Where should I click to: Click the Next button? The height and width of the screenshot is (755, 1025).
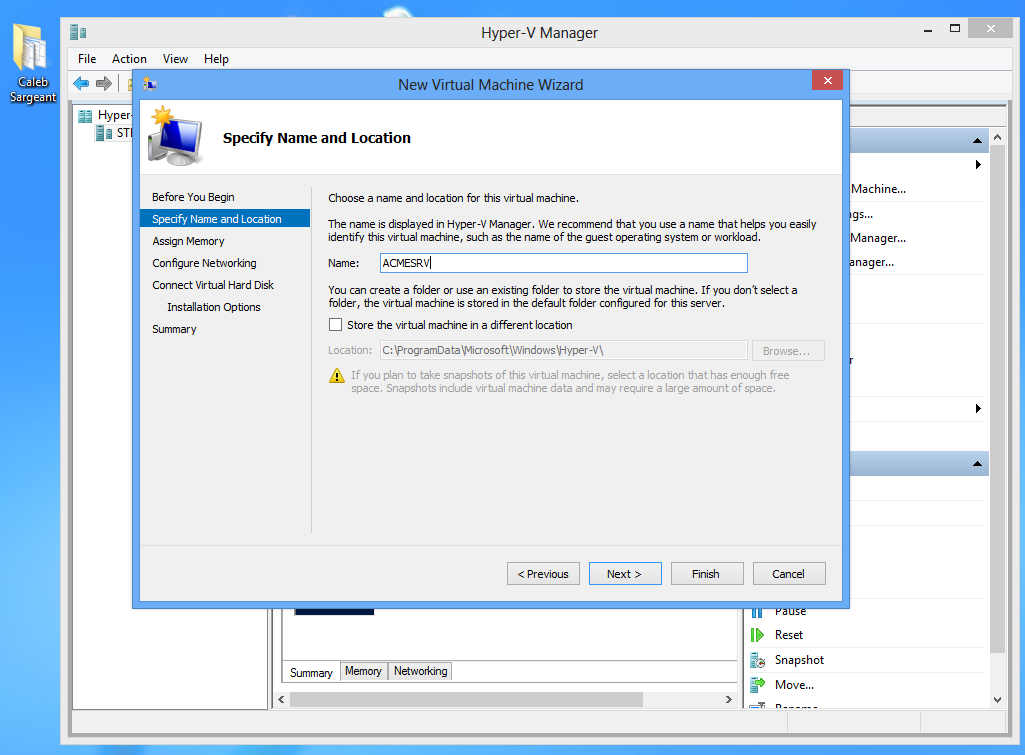tap(625, 574)
